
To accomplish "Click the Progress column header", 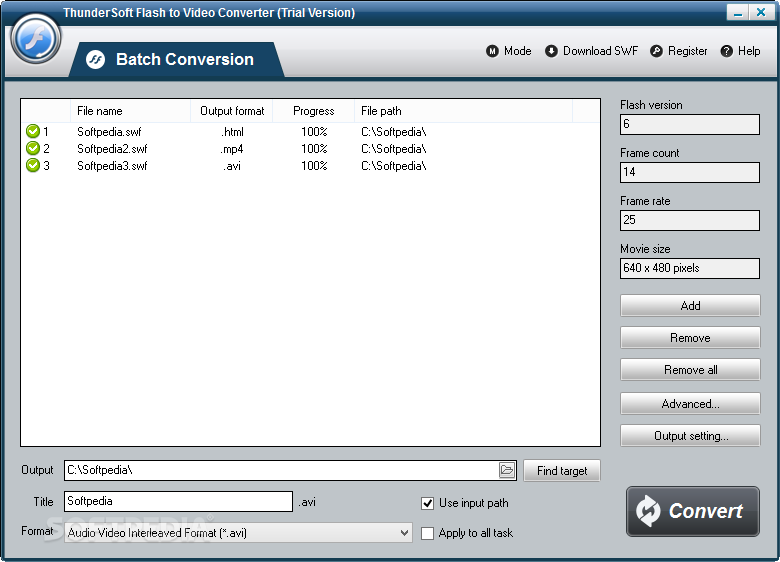I will 313,111.
